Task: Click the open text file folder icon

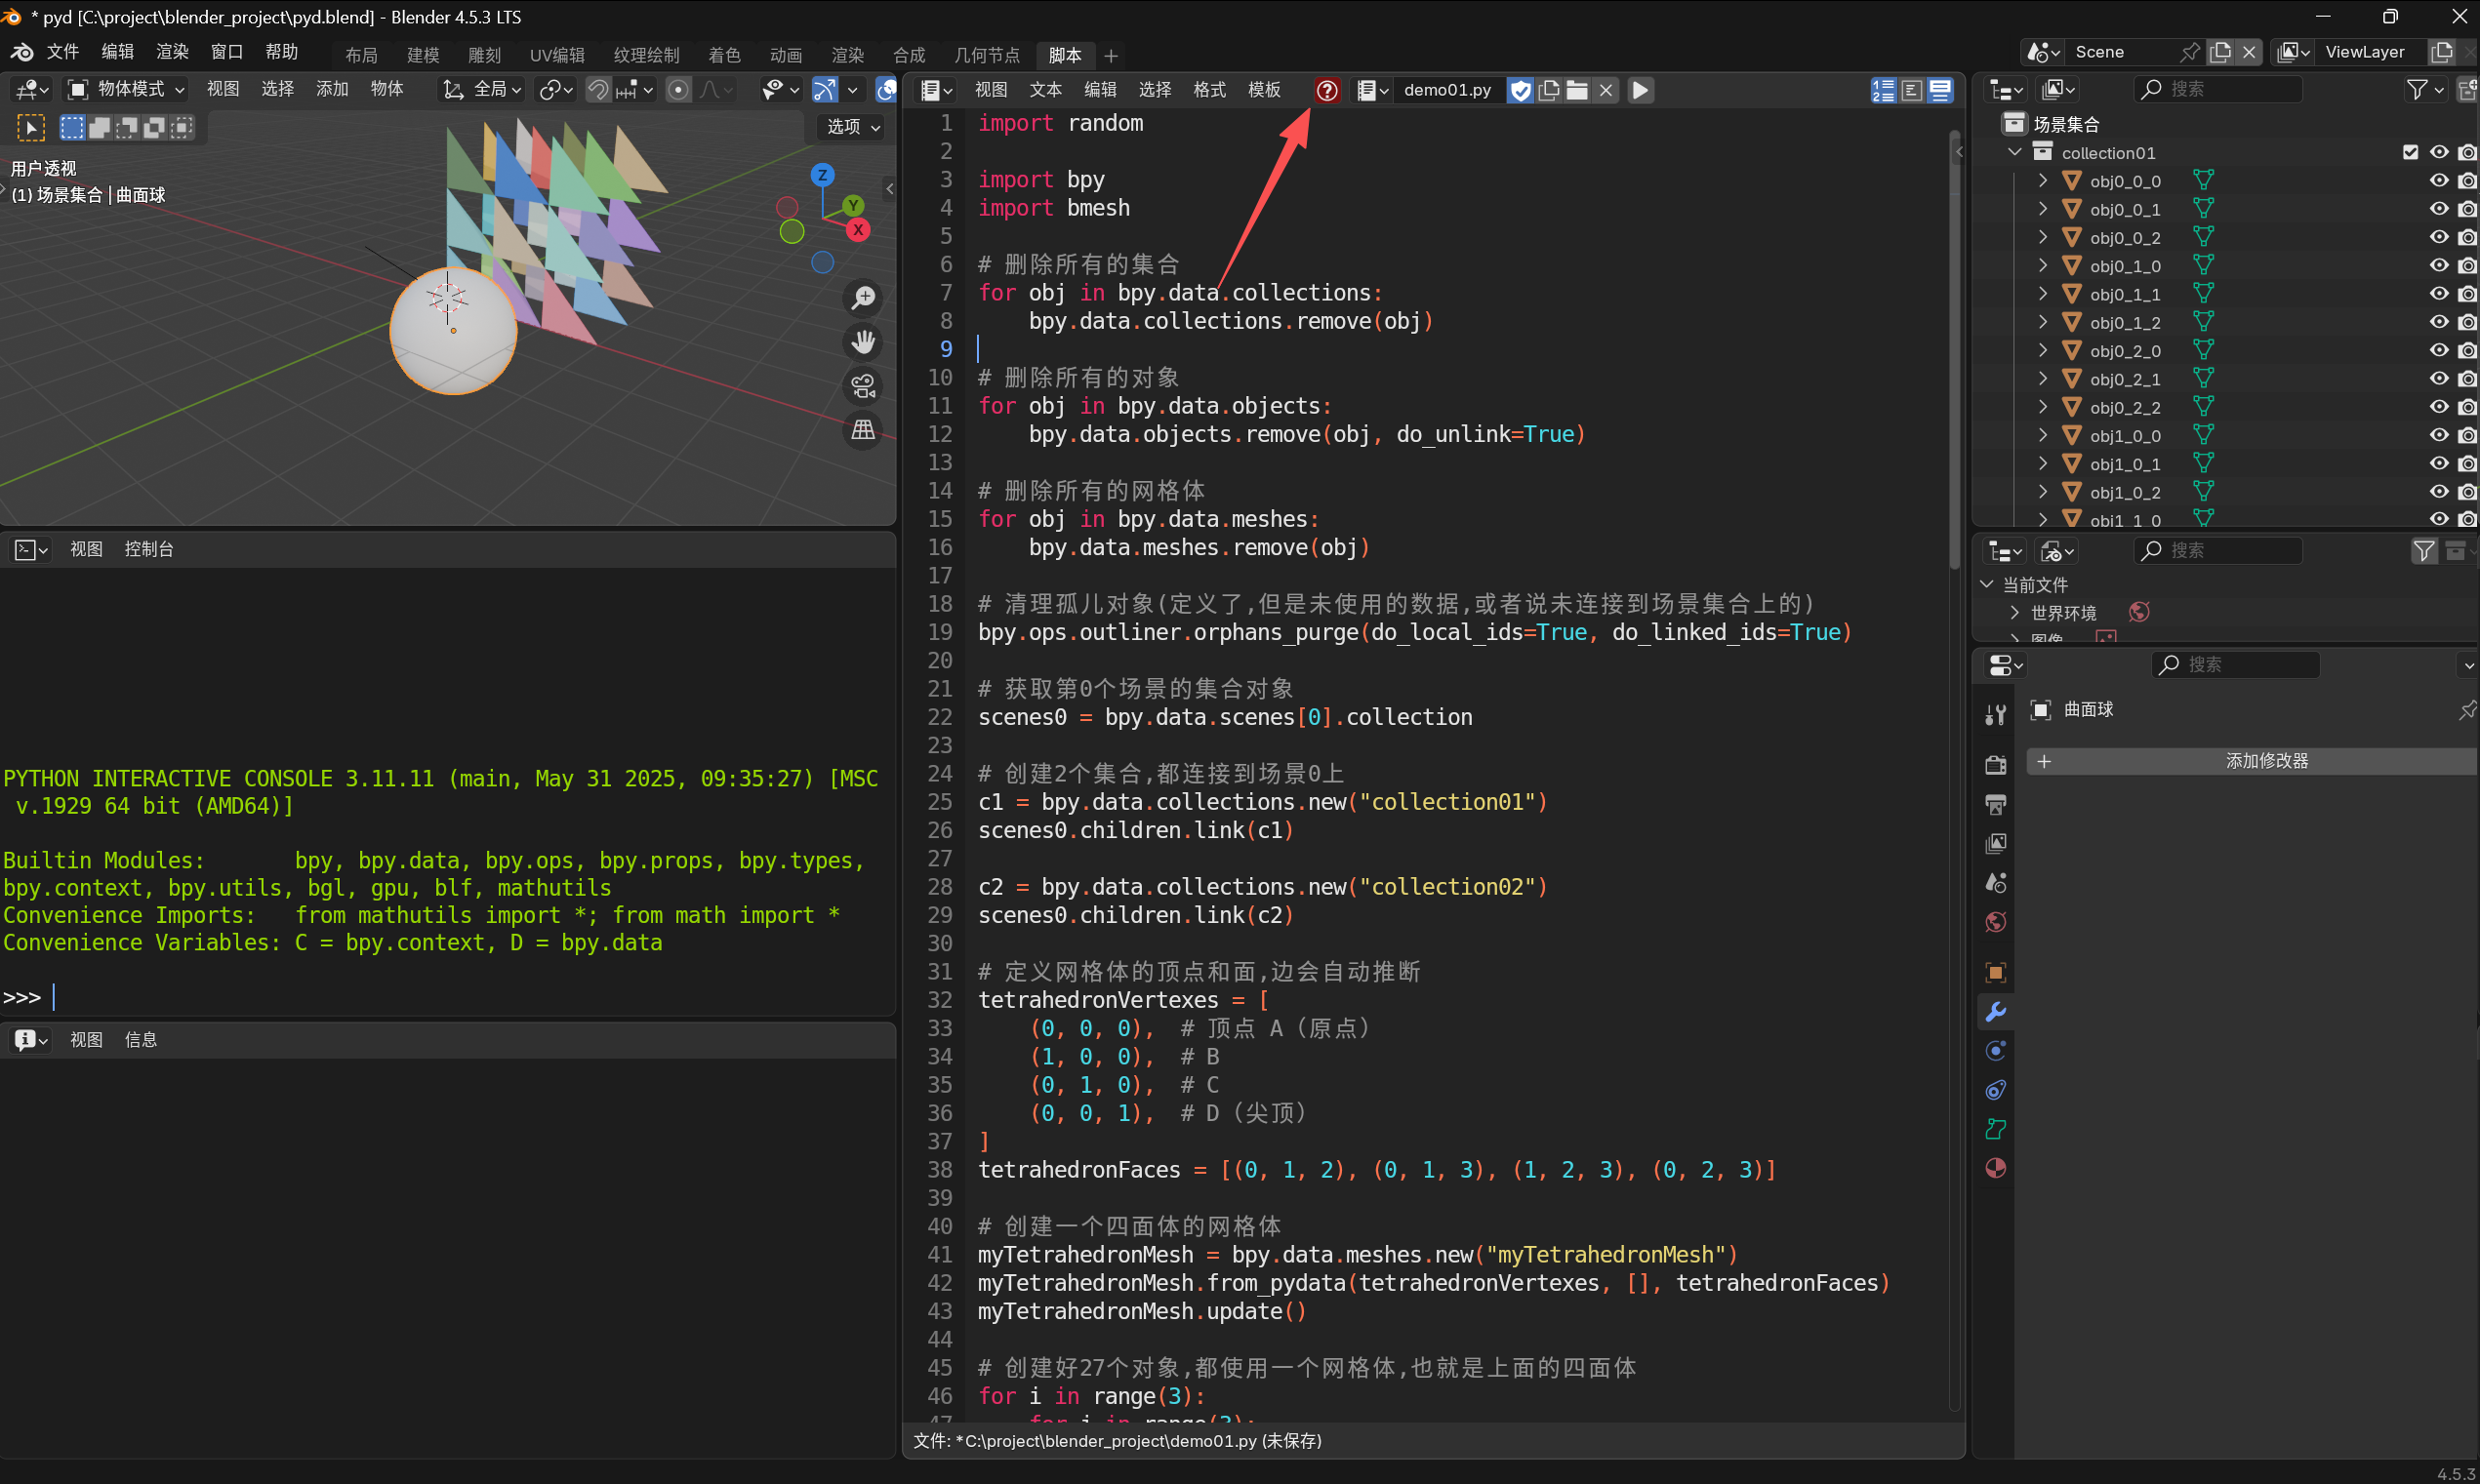Action: [1577, 90]
